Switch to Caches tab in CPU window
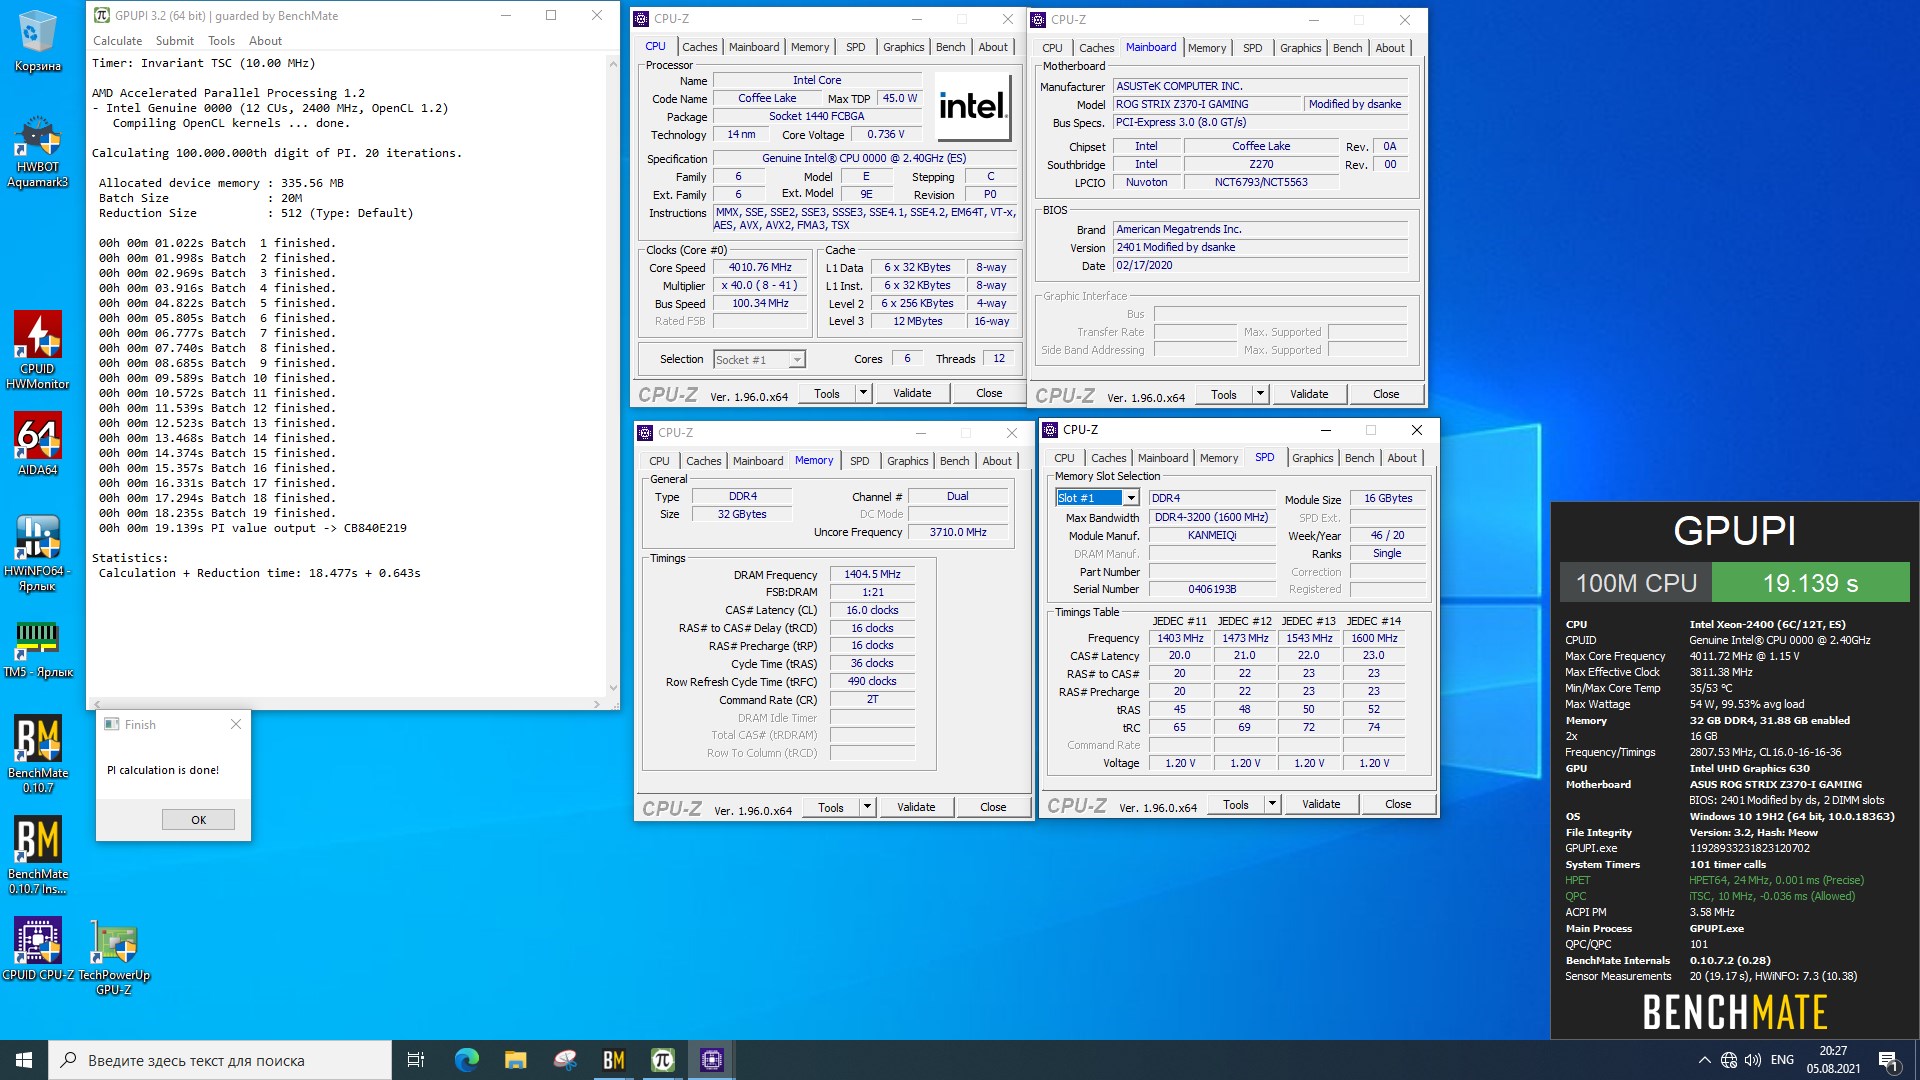This screenshot has width=1920, height=1080. (699, 47)
